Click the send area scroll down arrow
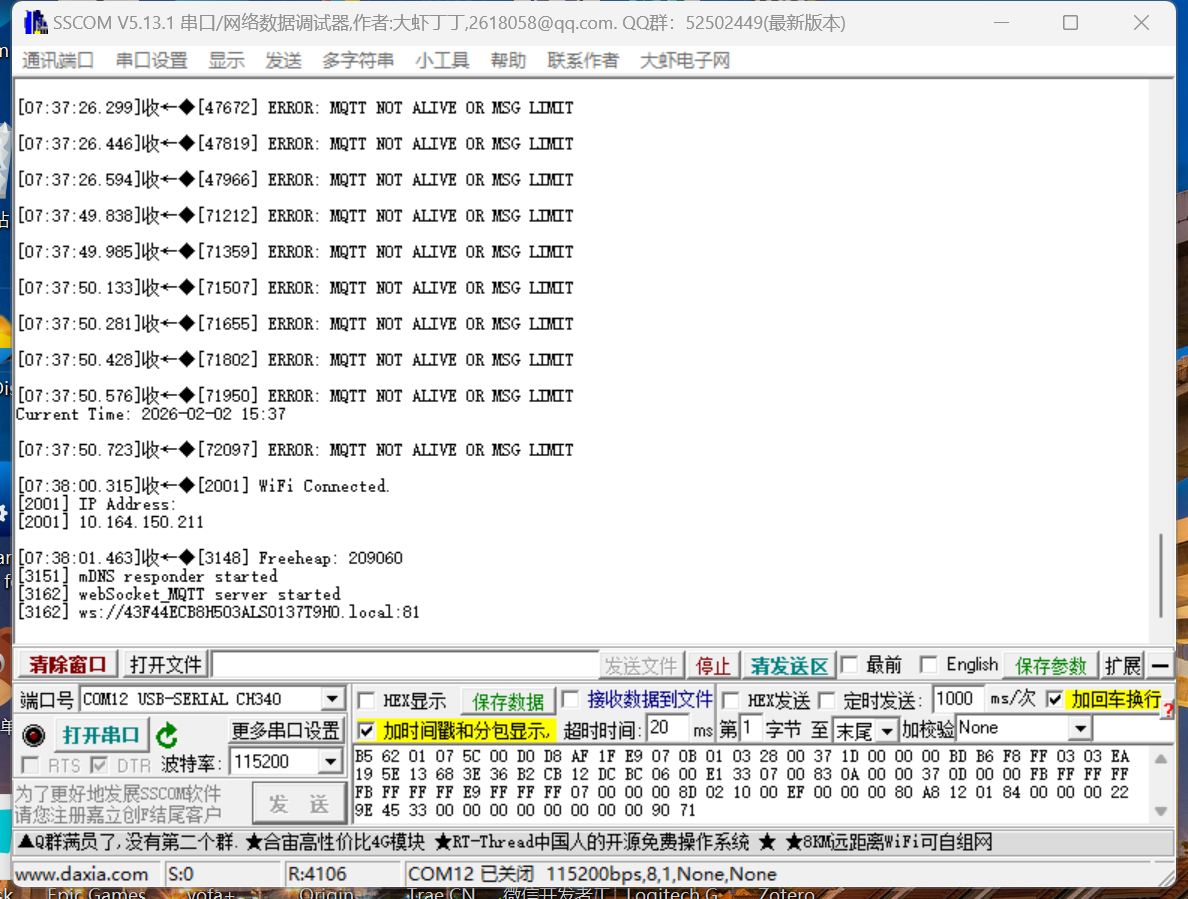 [x=1161, y=811]
